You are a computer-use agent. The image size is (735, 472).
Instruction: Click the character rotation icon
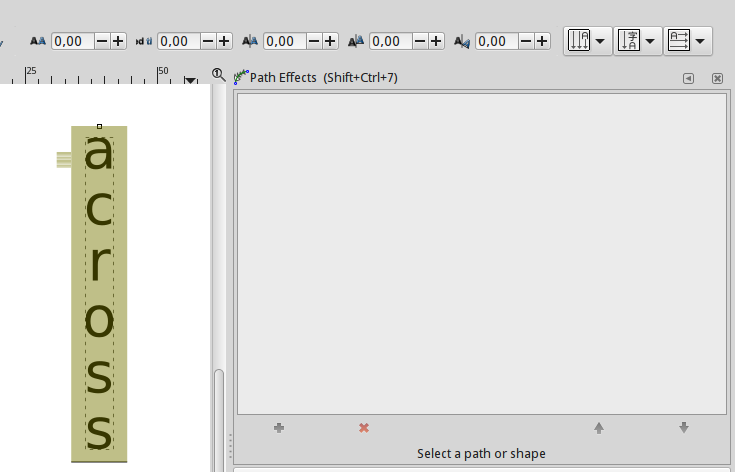click(461, 41)
